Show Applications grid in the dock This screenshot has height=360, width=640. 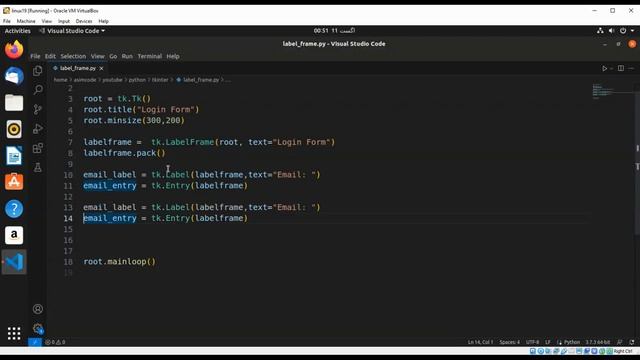click(x=14, y=333)
